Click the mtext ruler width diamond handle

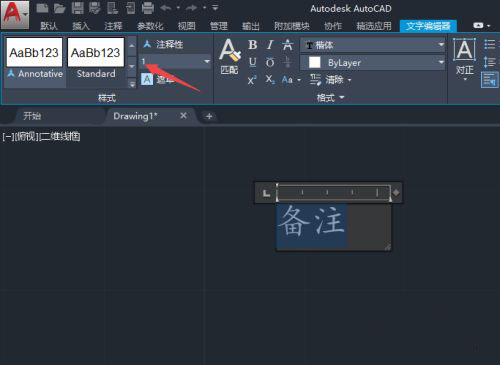pyautogui.click(x=396, y=193)
